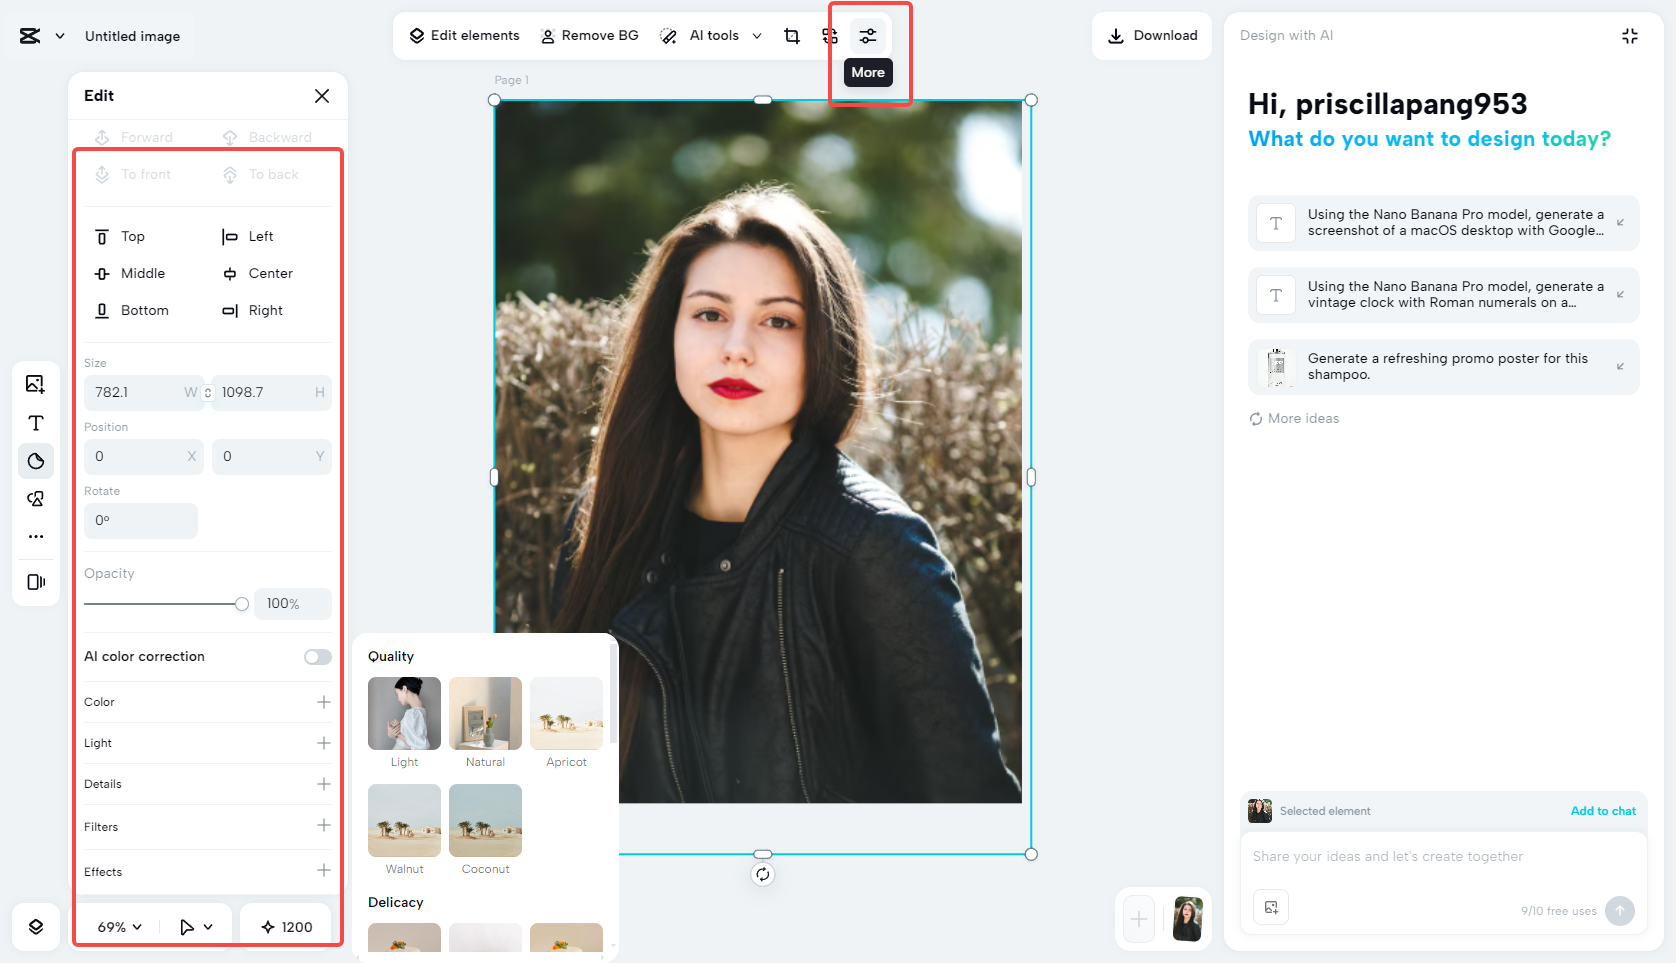The width and height of the screenshot is (1676, 963).
Task: Click the rotate handle below the image
Action: pyautogui.click(x=763, y=875)
